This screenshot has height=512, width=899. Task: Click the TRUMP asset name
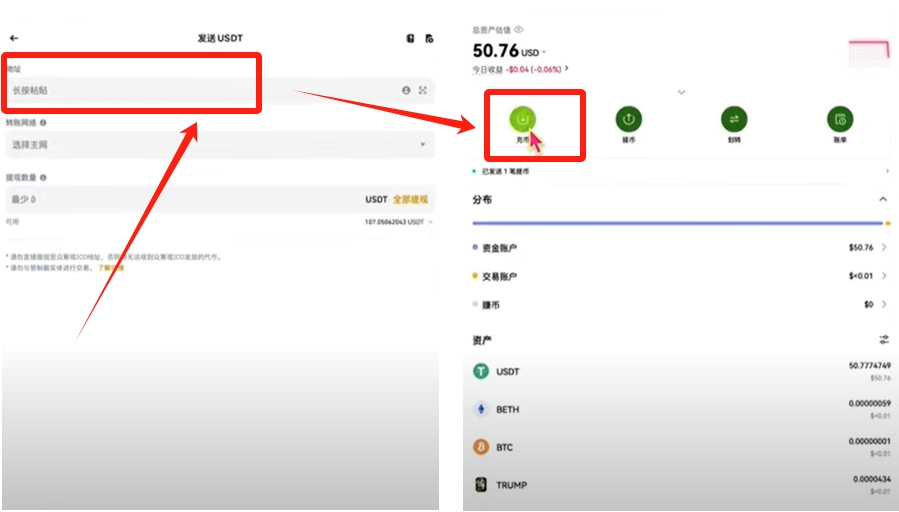[x=511, y=485]
